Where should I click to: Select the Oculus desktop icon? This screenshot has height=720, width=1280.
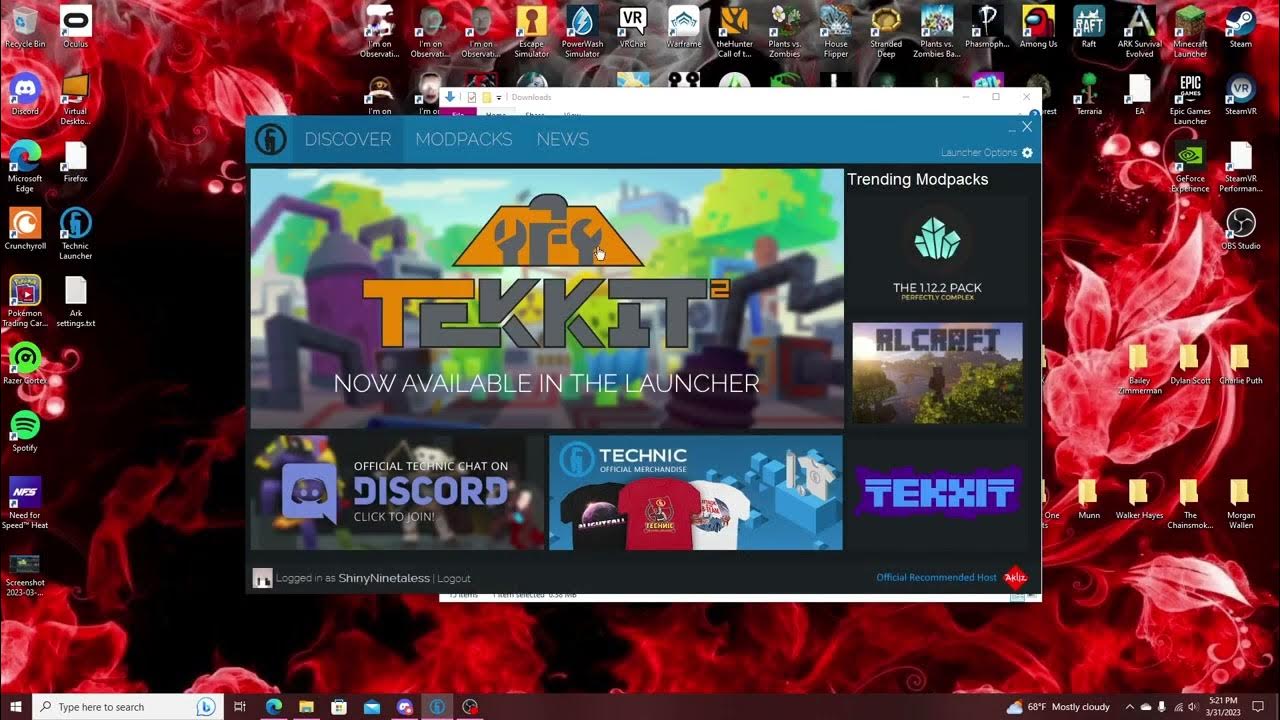pyautogui.click(x=75, y=27)
